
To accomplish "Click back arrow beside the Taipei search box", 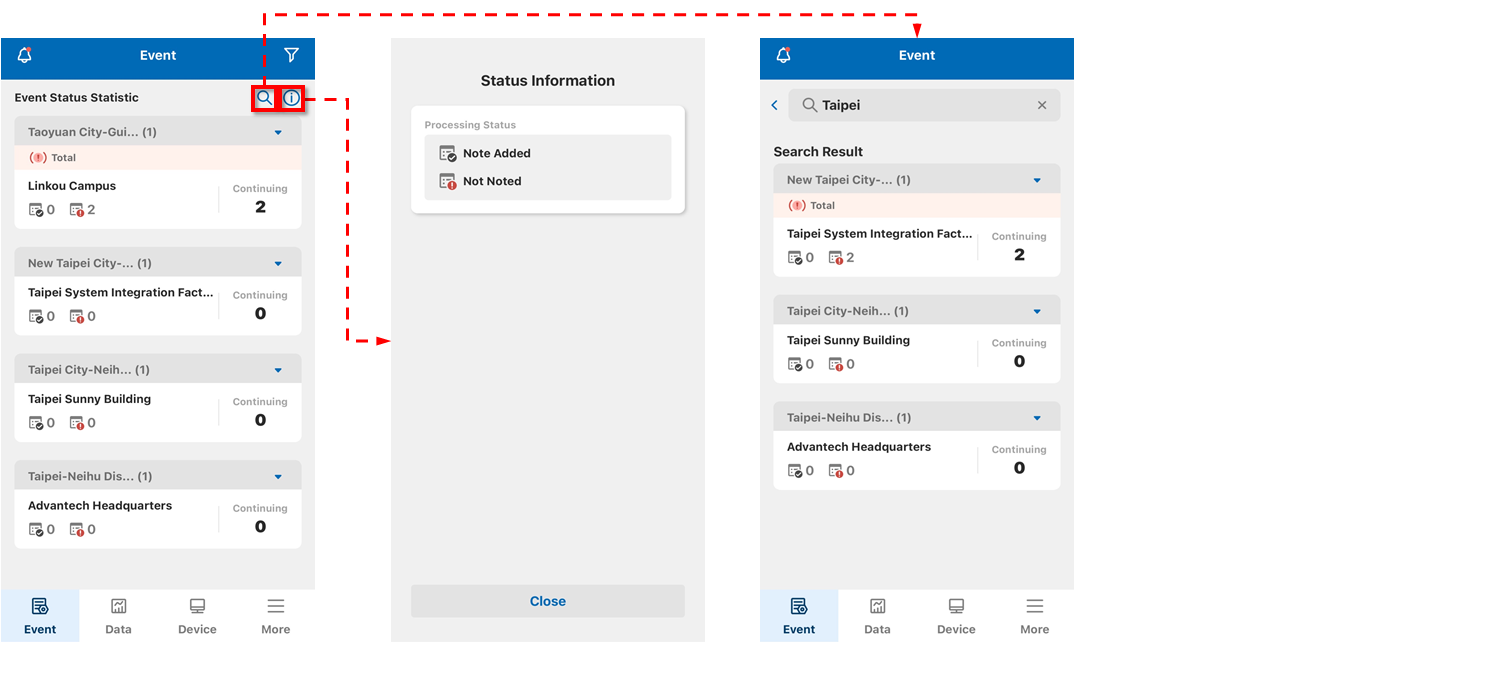I will (775, 105).
